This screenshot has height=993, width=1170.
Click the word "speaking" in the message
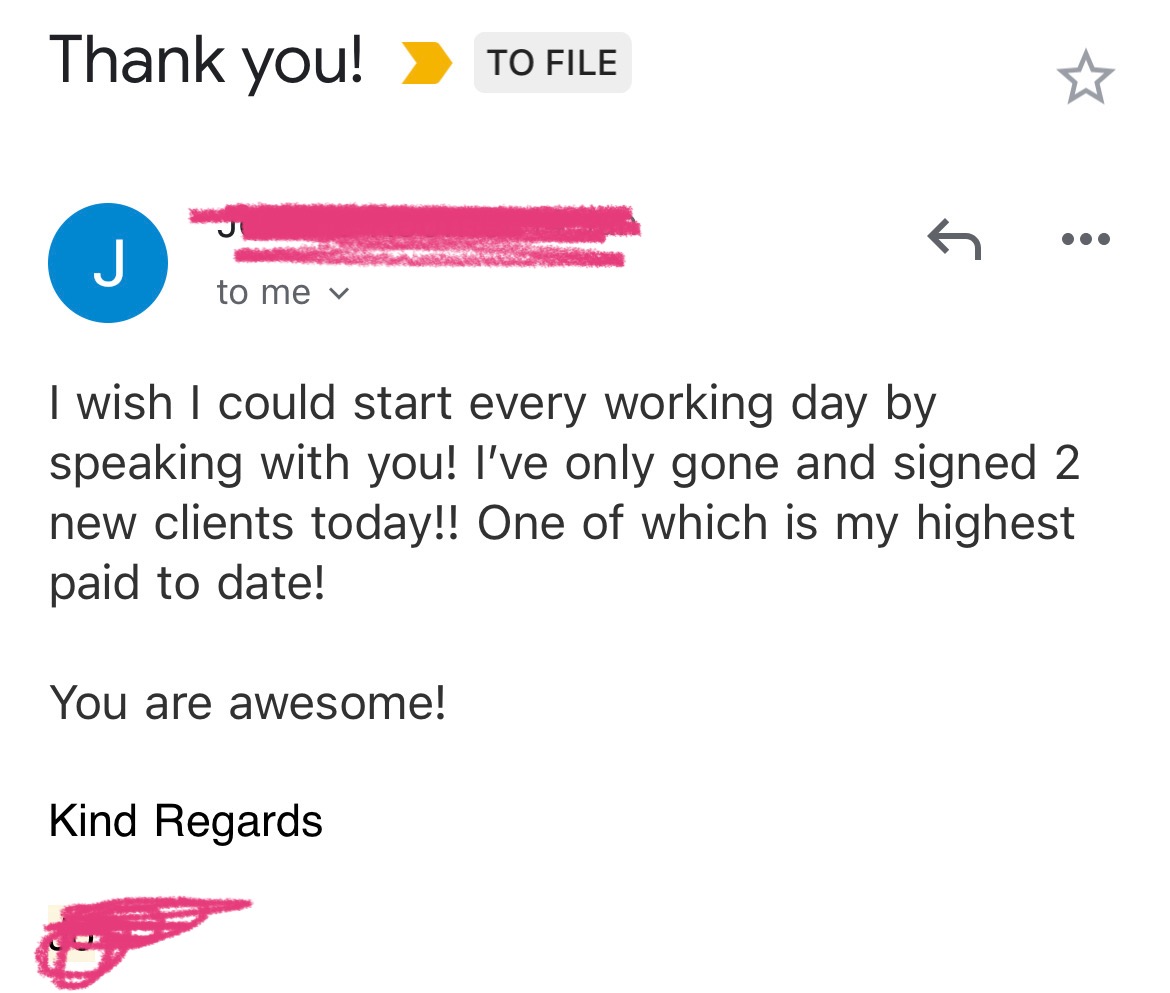click(x=146, y=465)
